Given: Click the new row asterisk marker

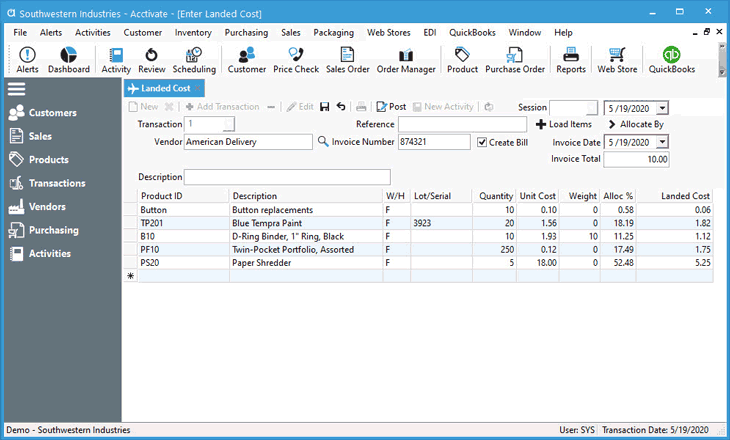Looking at the screenshot, I should (x=131, y=276).
